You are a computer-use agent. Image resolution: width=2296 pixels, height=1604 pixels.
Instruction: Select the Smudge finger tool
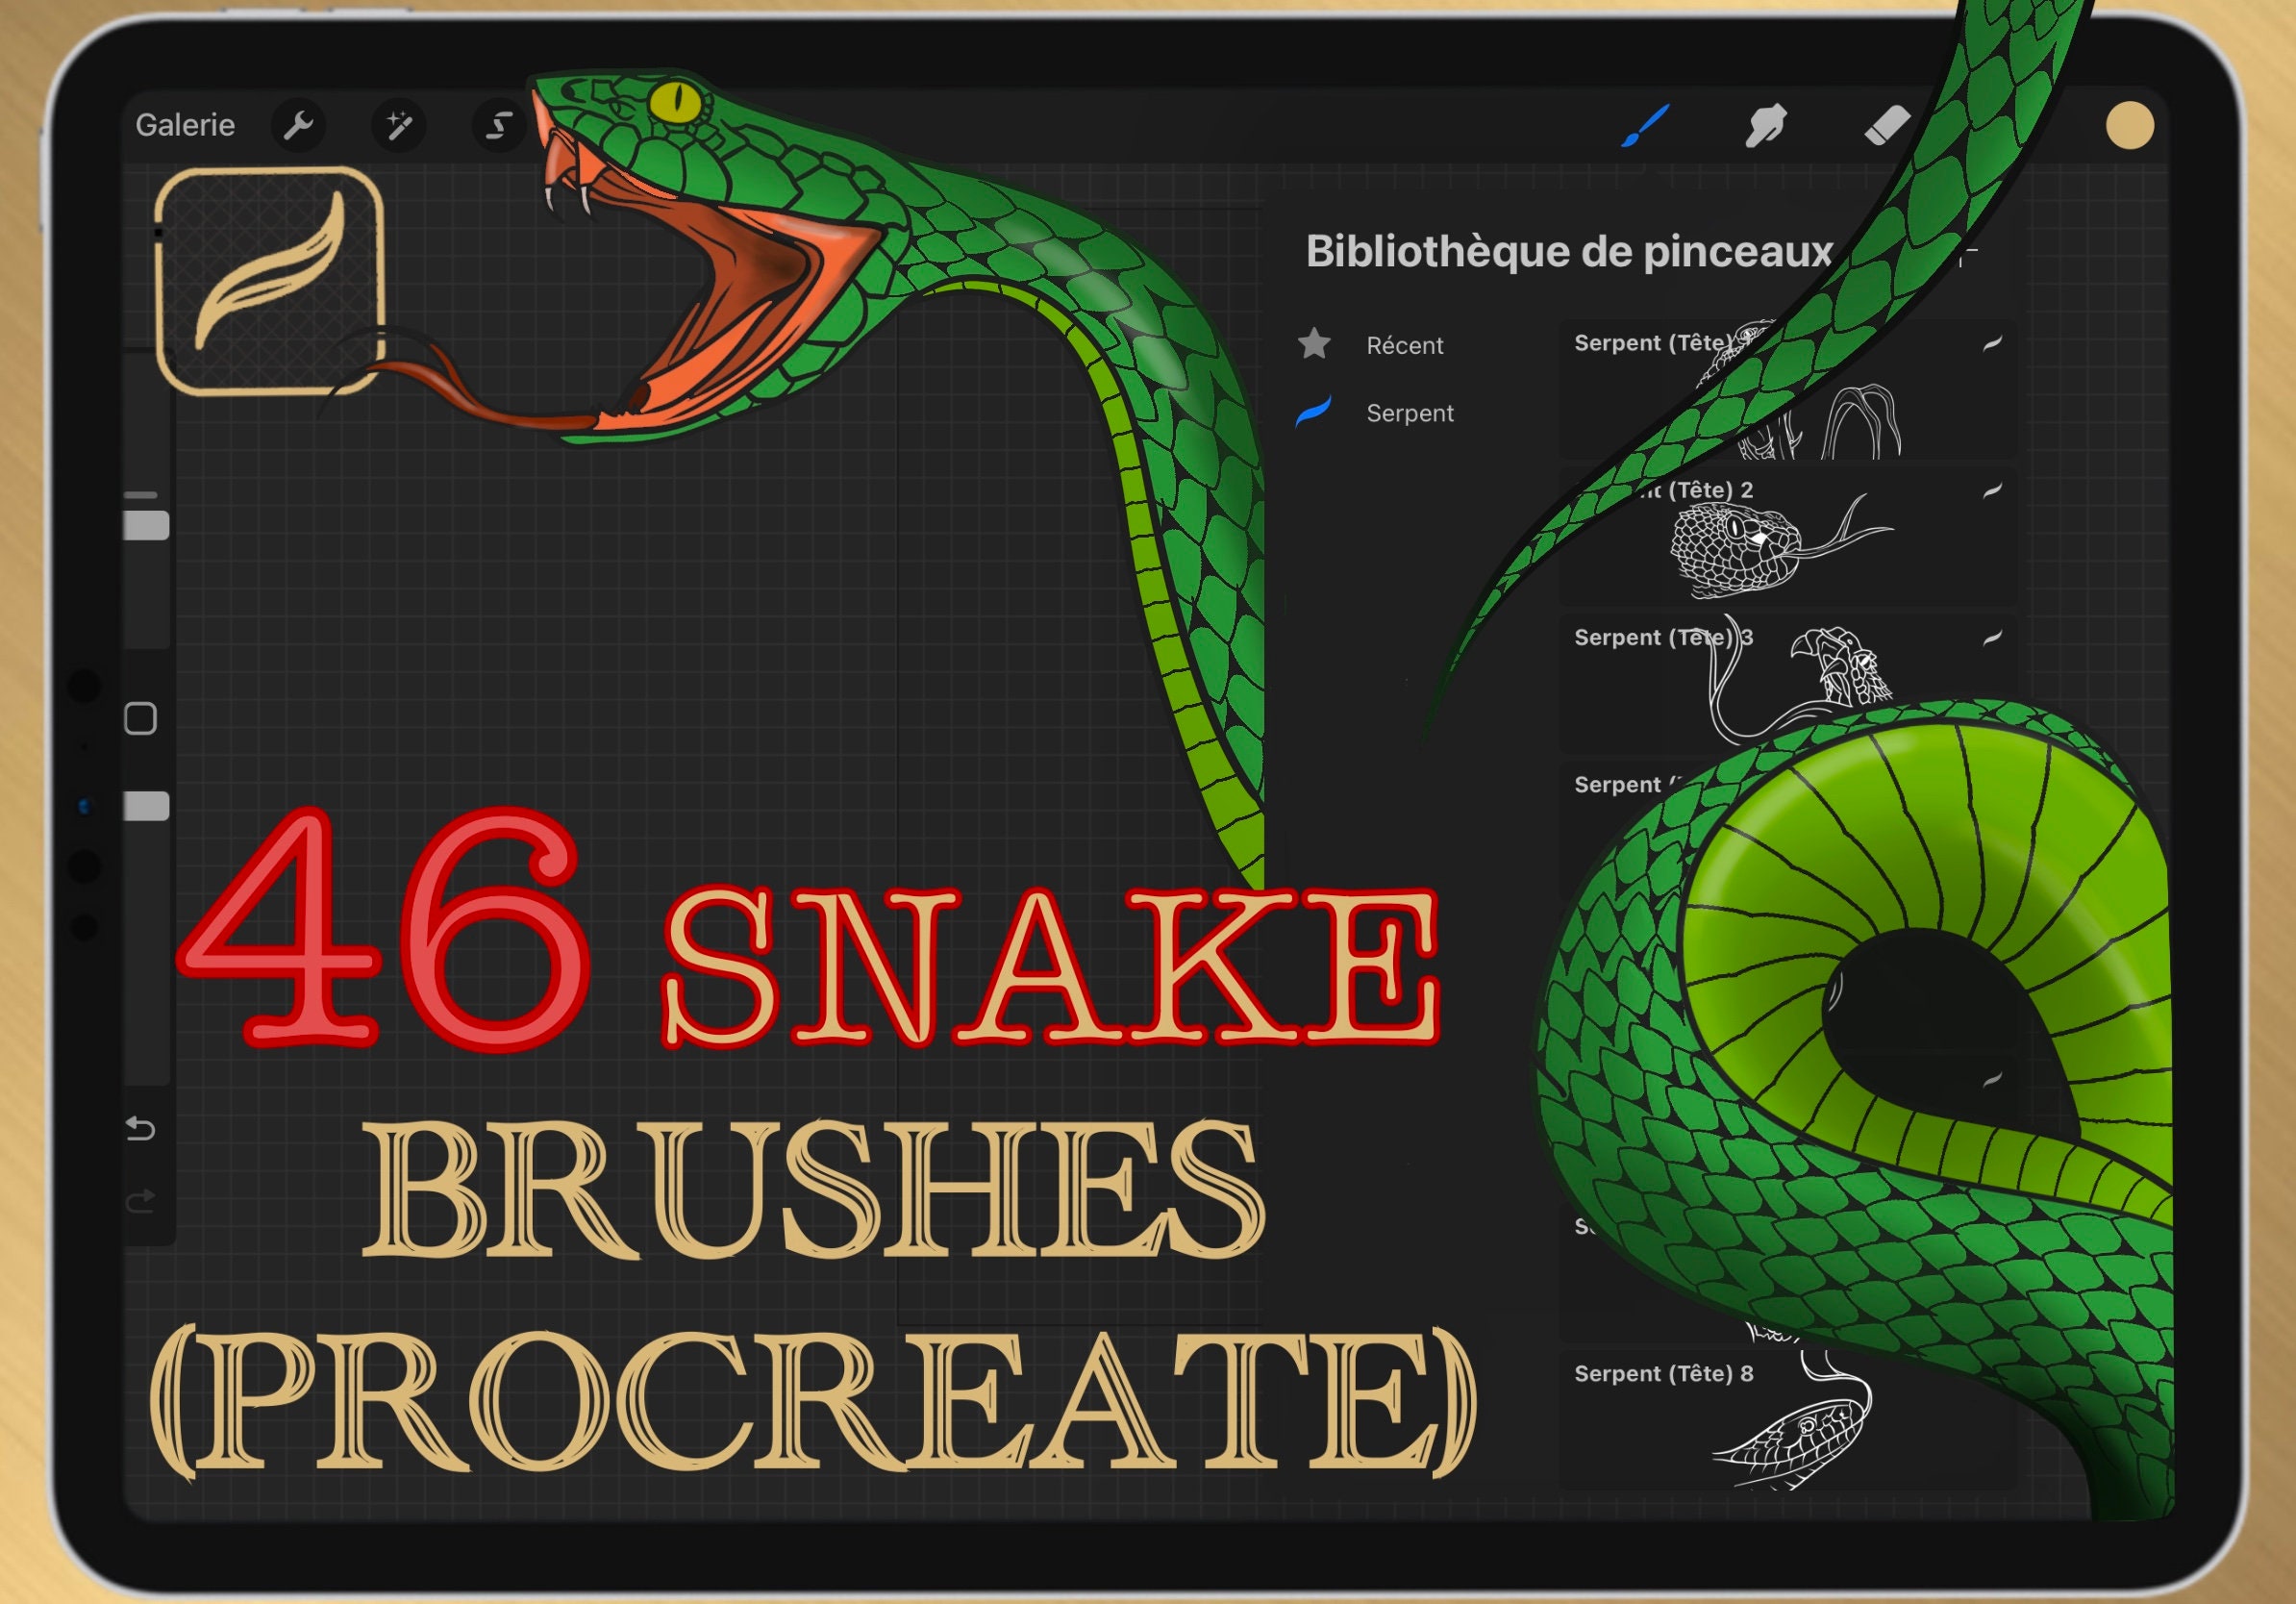(x=1765, y=127)
